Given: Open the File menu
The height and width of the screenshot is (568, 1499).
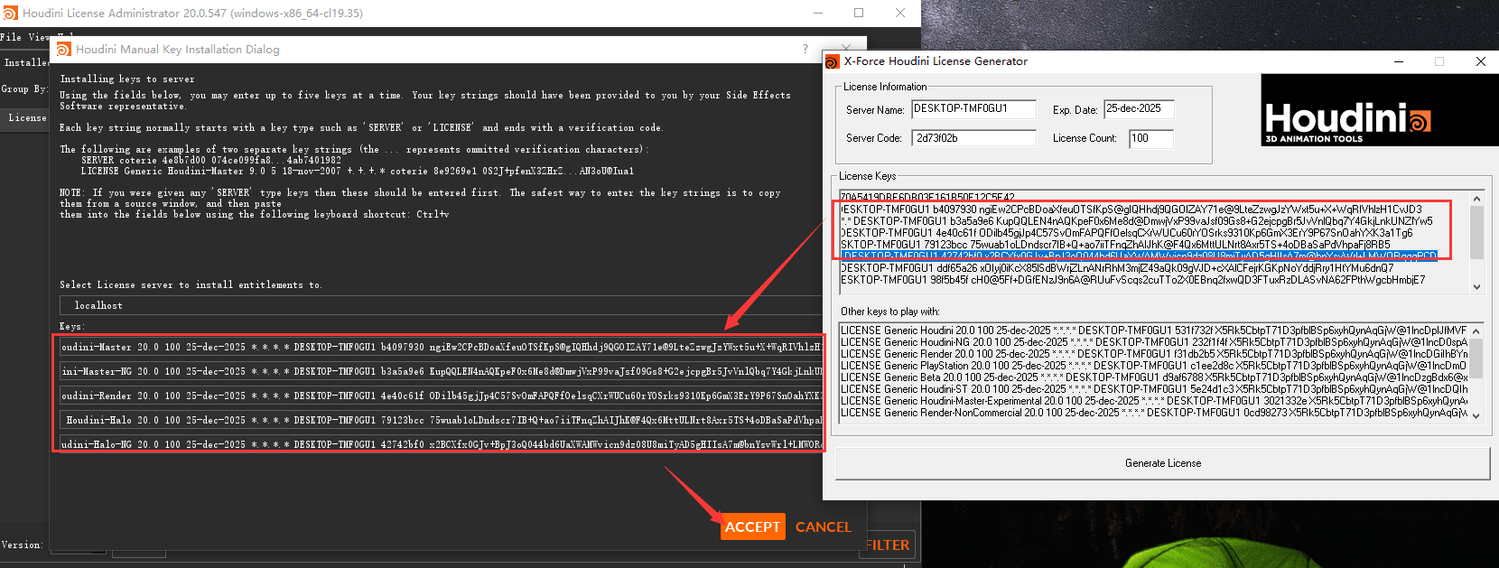Looking at the screenshot, I should coord(11,37).
